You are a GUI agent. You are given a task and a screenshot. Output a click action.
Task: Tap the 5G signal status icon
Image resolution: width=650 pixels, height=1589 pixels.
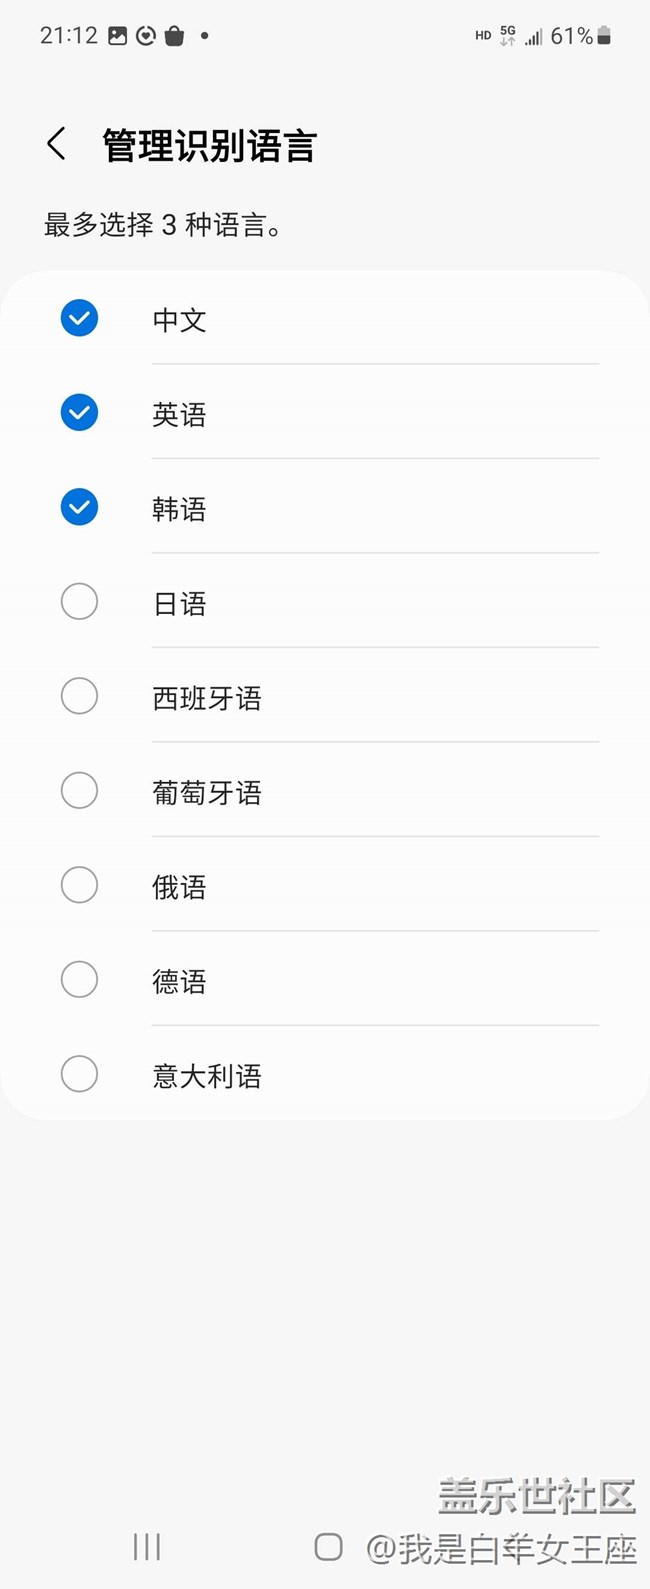click(x=508, y=36)
